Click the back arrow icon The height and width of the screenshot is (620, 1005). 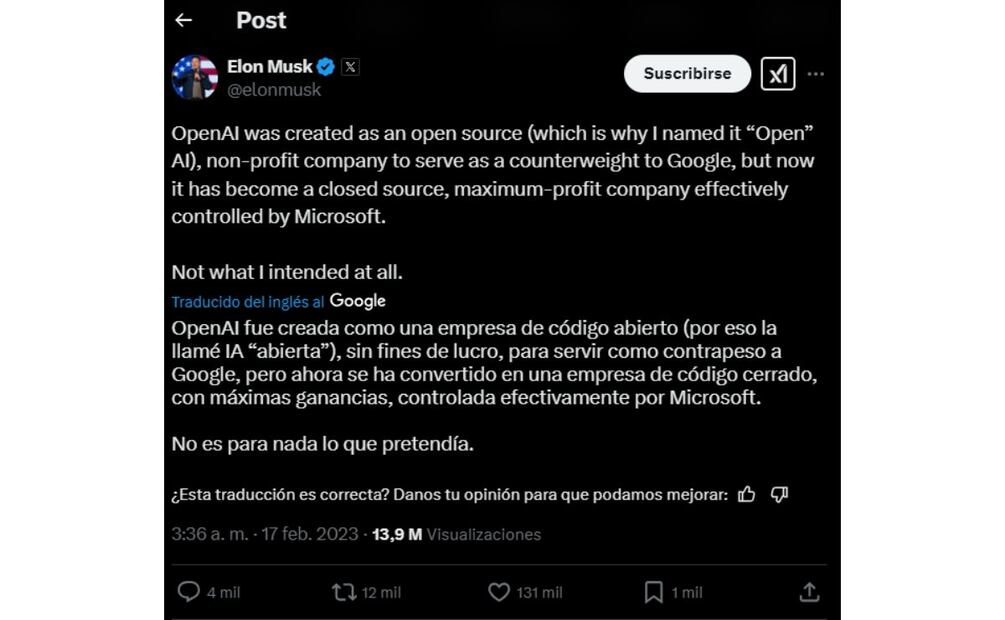tap(183, 20)
